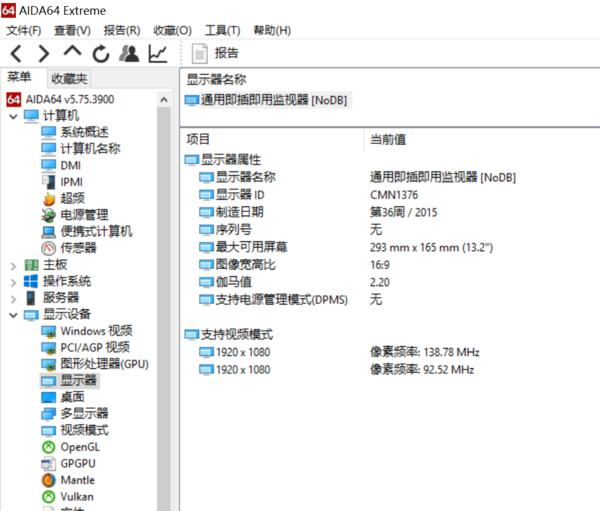The width and height of the screenshot is (600, 511).
Task: Select the 伽马值 row
Action: coord(226,282)
